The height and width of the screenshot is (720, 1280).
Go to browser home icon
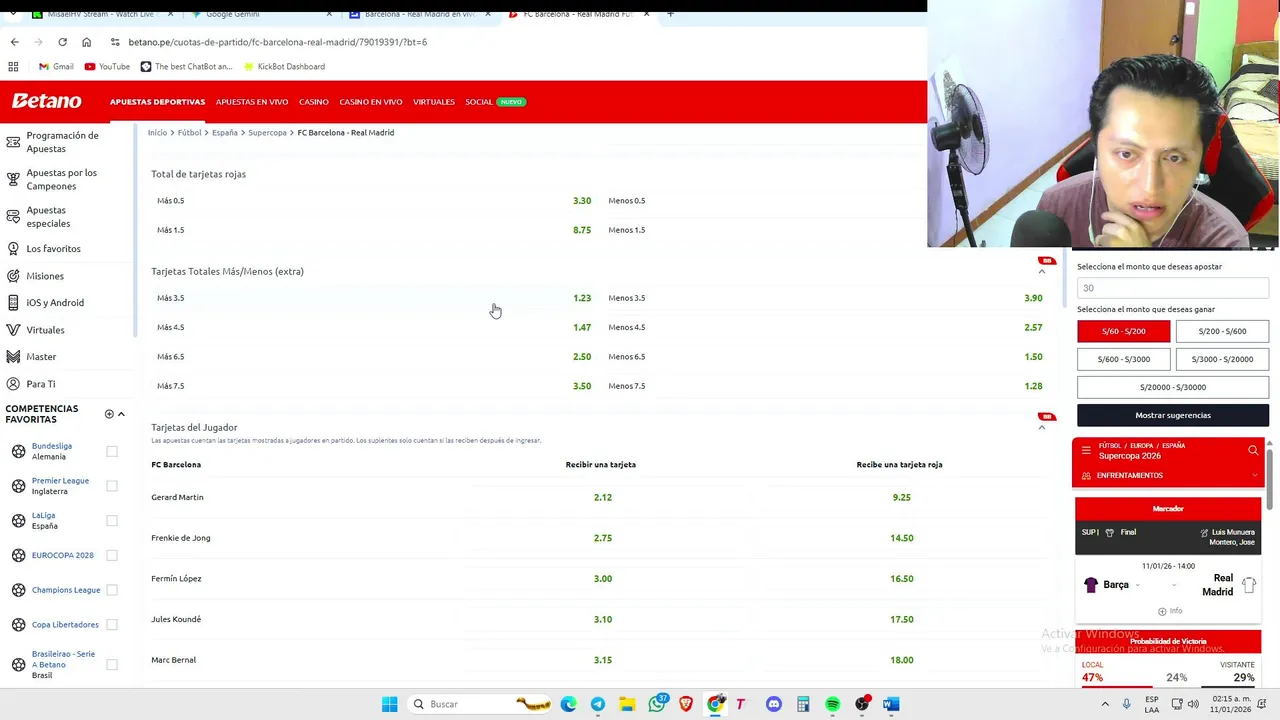point(86,42)
